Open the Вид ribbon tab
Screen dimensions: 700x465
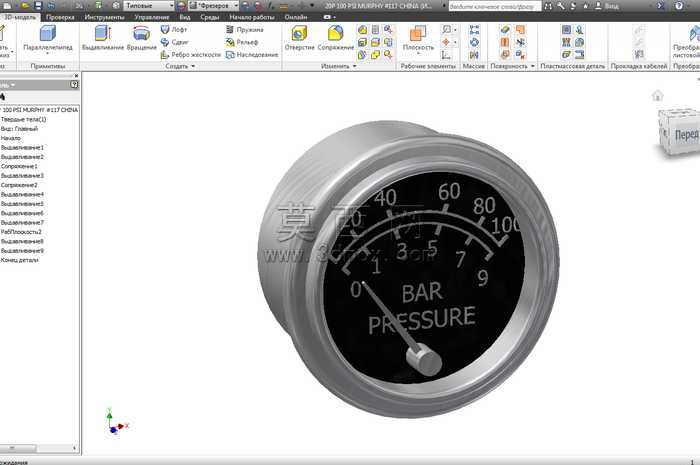coord(185,17)
